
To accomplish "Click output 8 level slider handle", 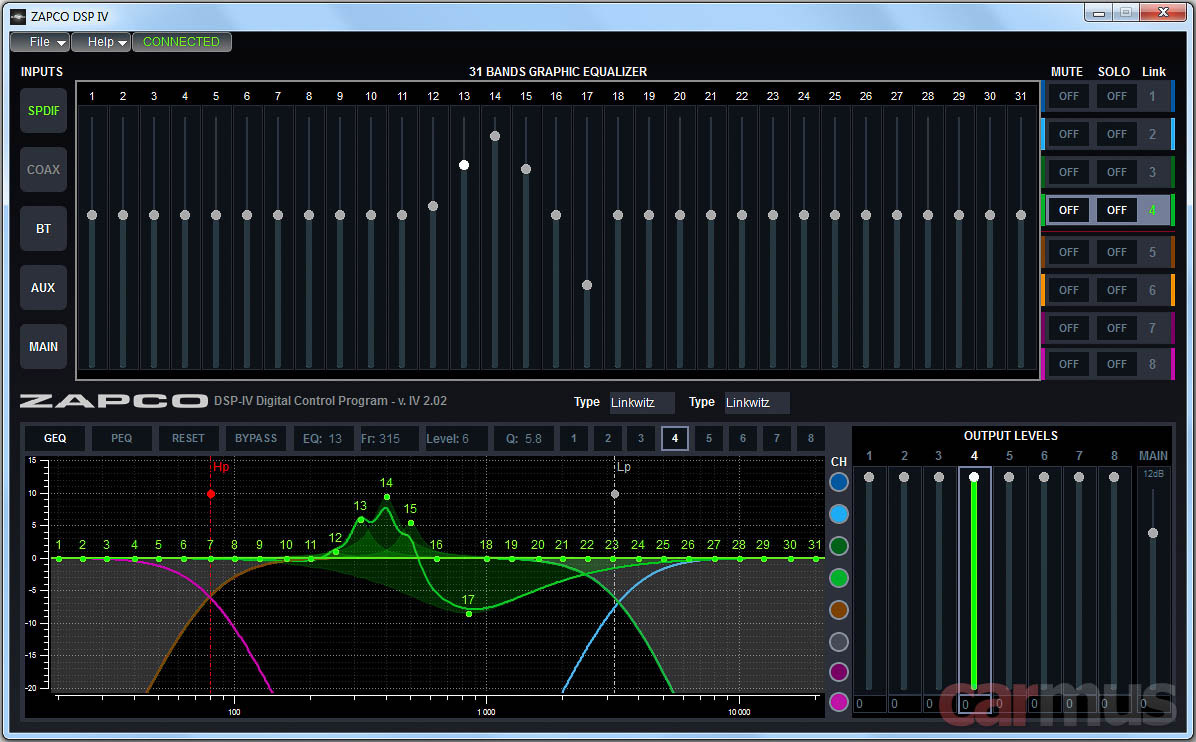I will click(1114, 477).
